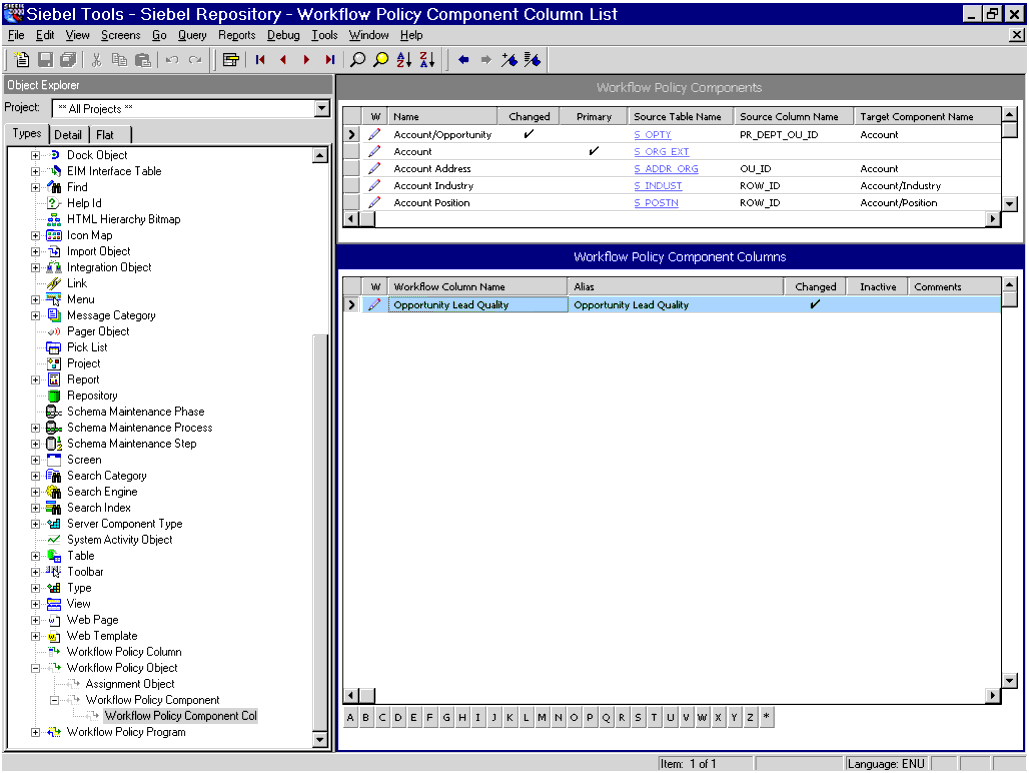1029x773 pixels.
Task: Click the Add Bookmark icon
Action: (x=509, y=60)
